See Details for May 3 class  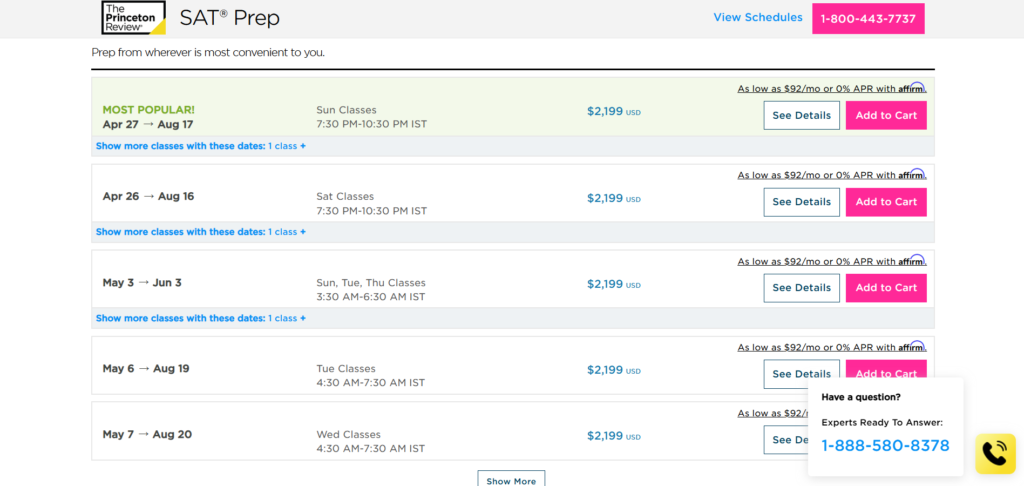(801, 288)
